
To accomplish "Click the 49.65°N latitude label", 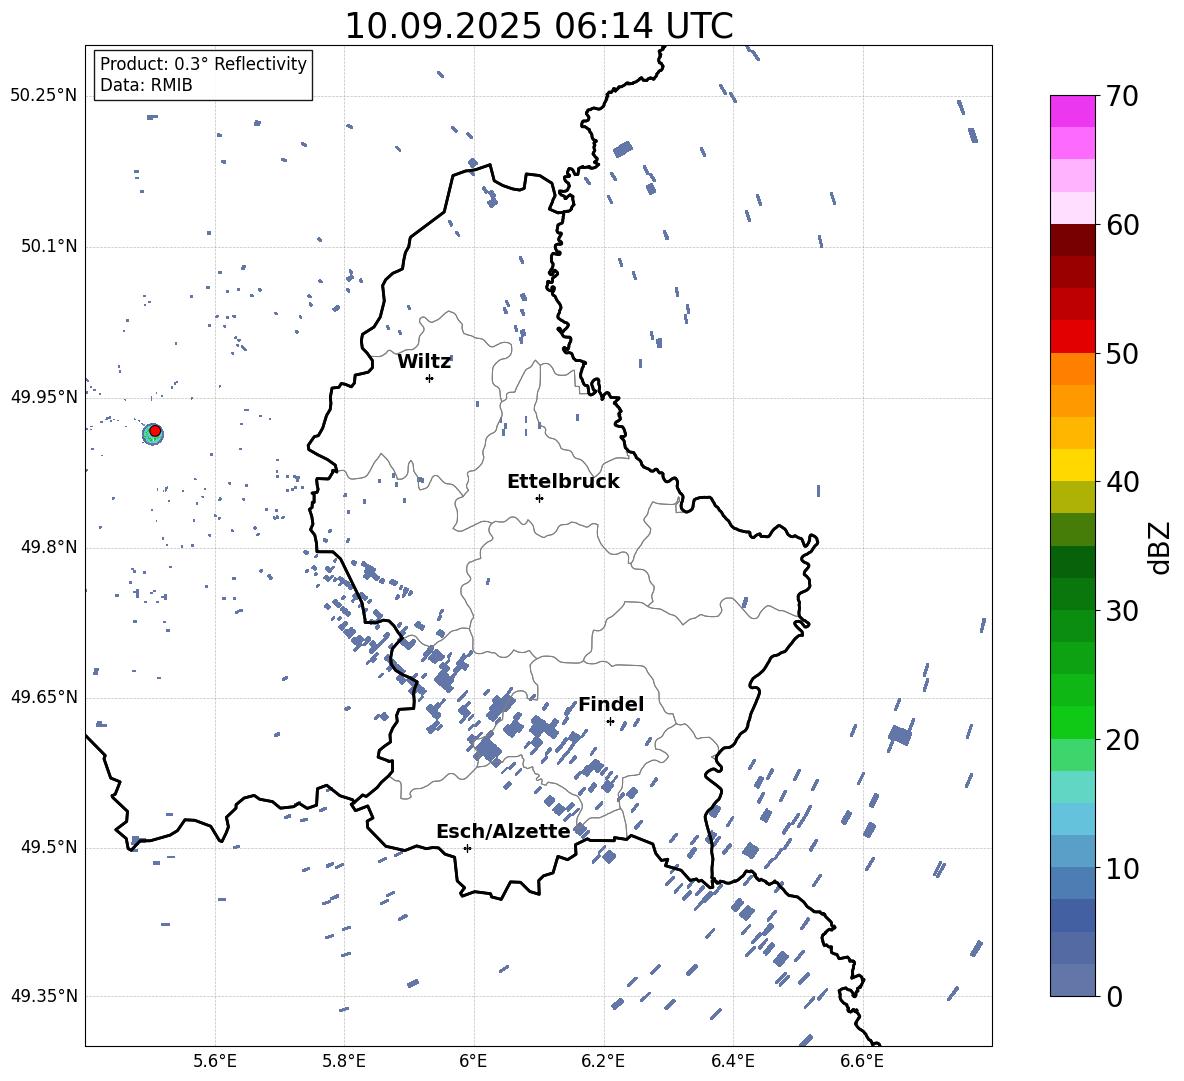I will coord(44,697).
